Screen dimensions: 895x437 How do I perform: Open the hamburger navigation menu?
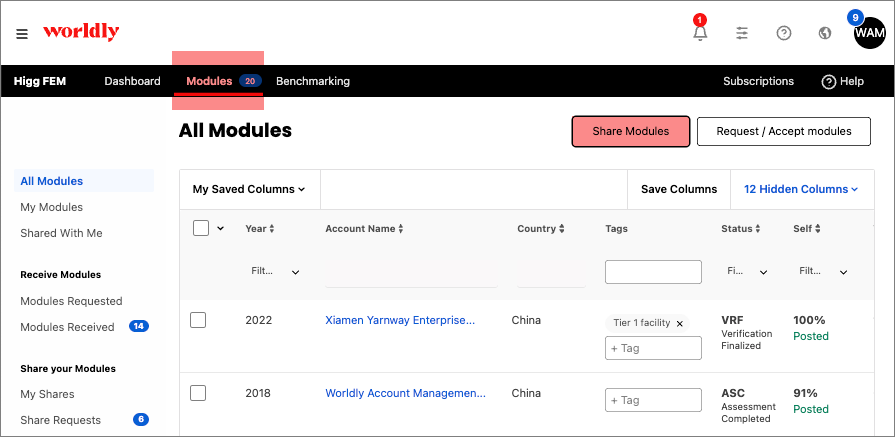[x=22, y=33]
